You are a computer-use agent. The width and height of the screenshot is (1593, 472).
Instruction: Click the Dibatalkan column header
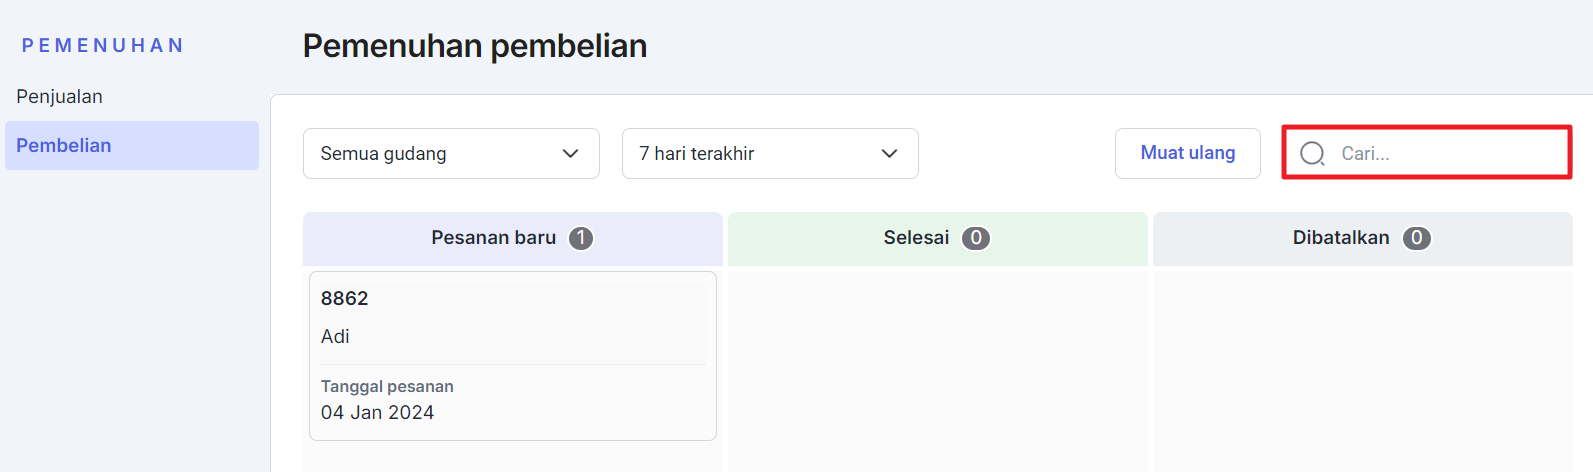click(1363, 238)
